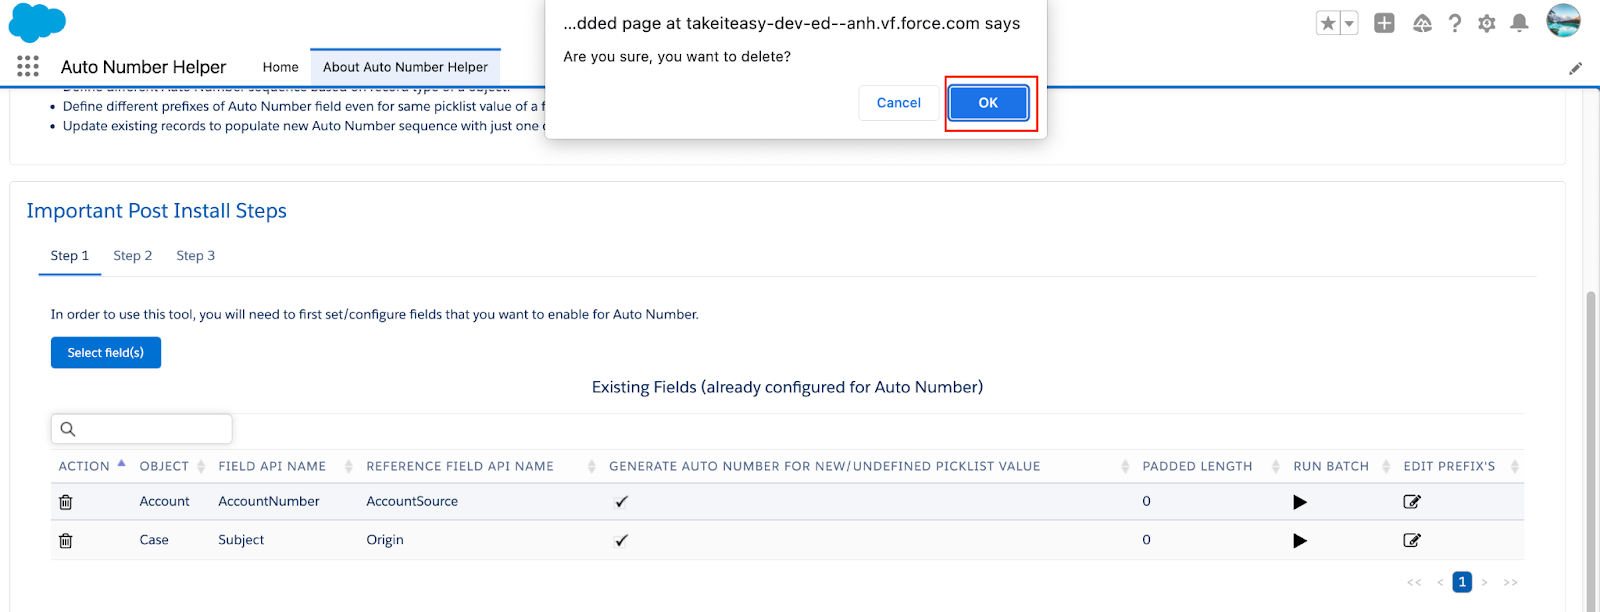
Task: Select page 1 in pagination
Action: 1462,582
